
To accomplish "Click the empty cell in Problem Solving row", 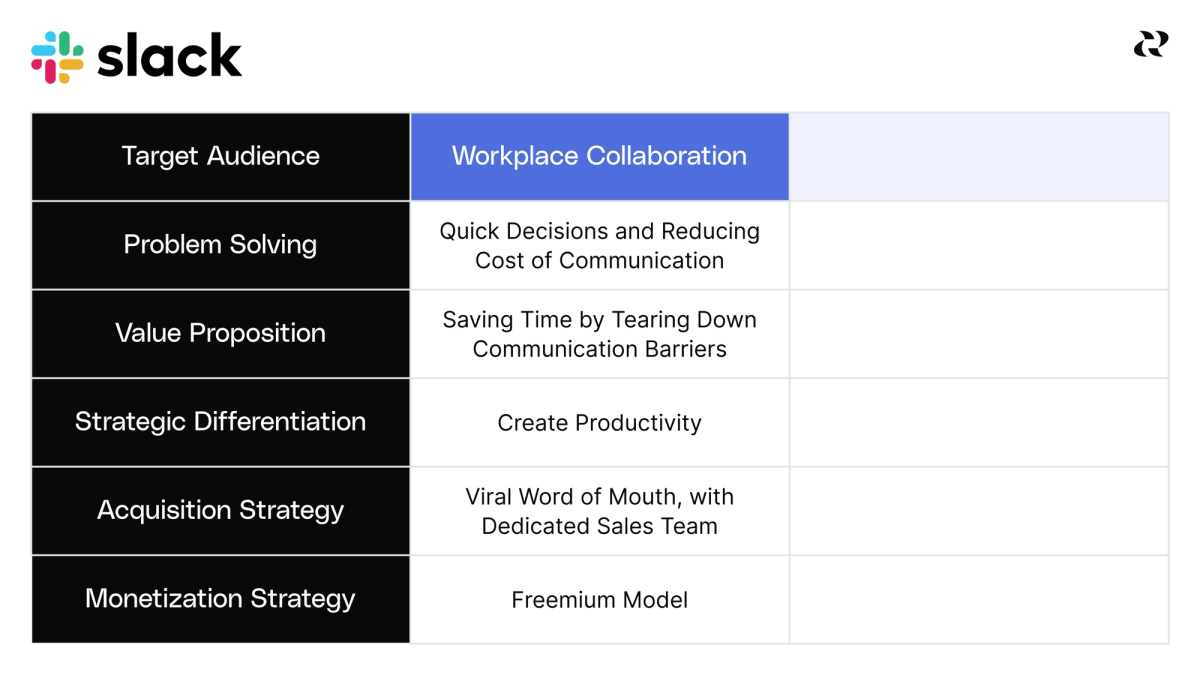I will 979,245.
